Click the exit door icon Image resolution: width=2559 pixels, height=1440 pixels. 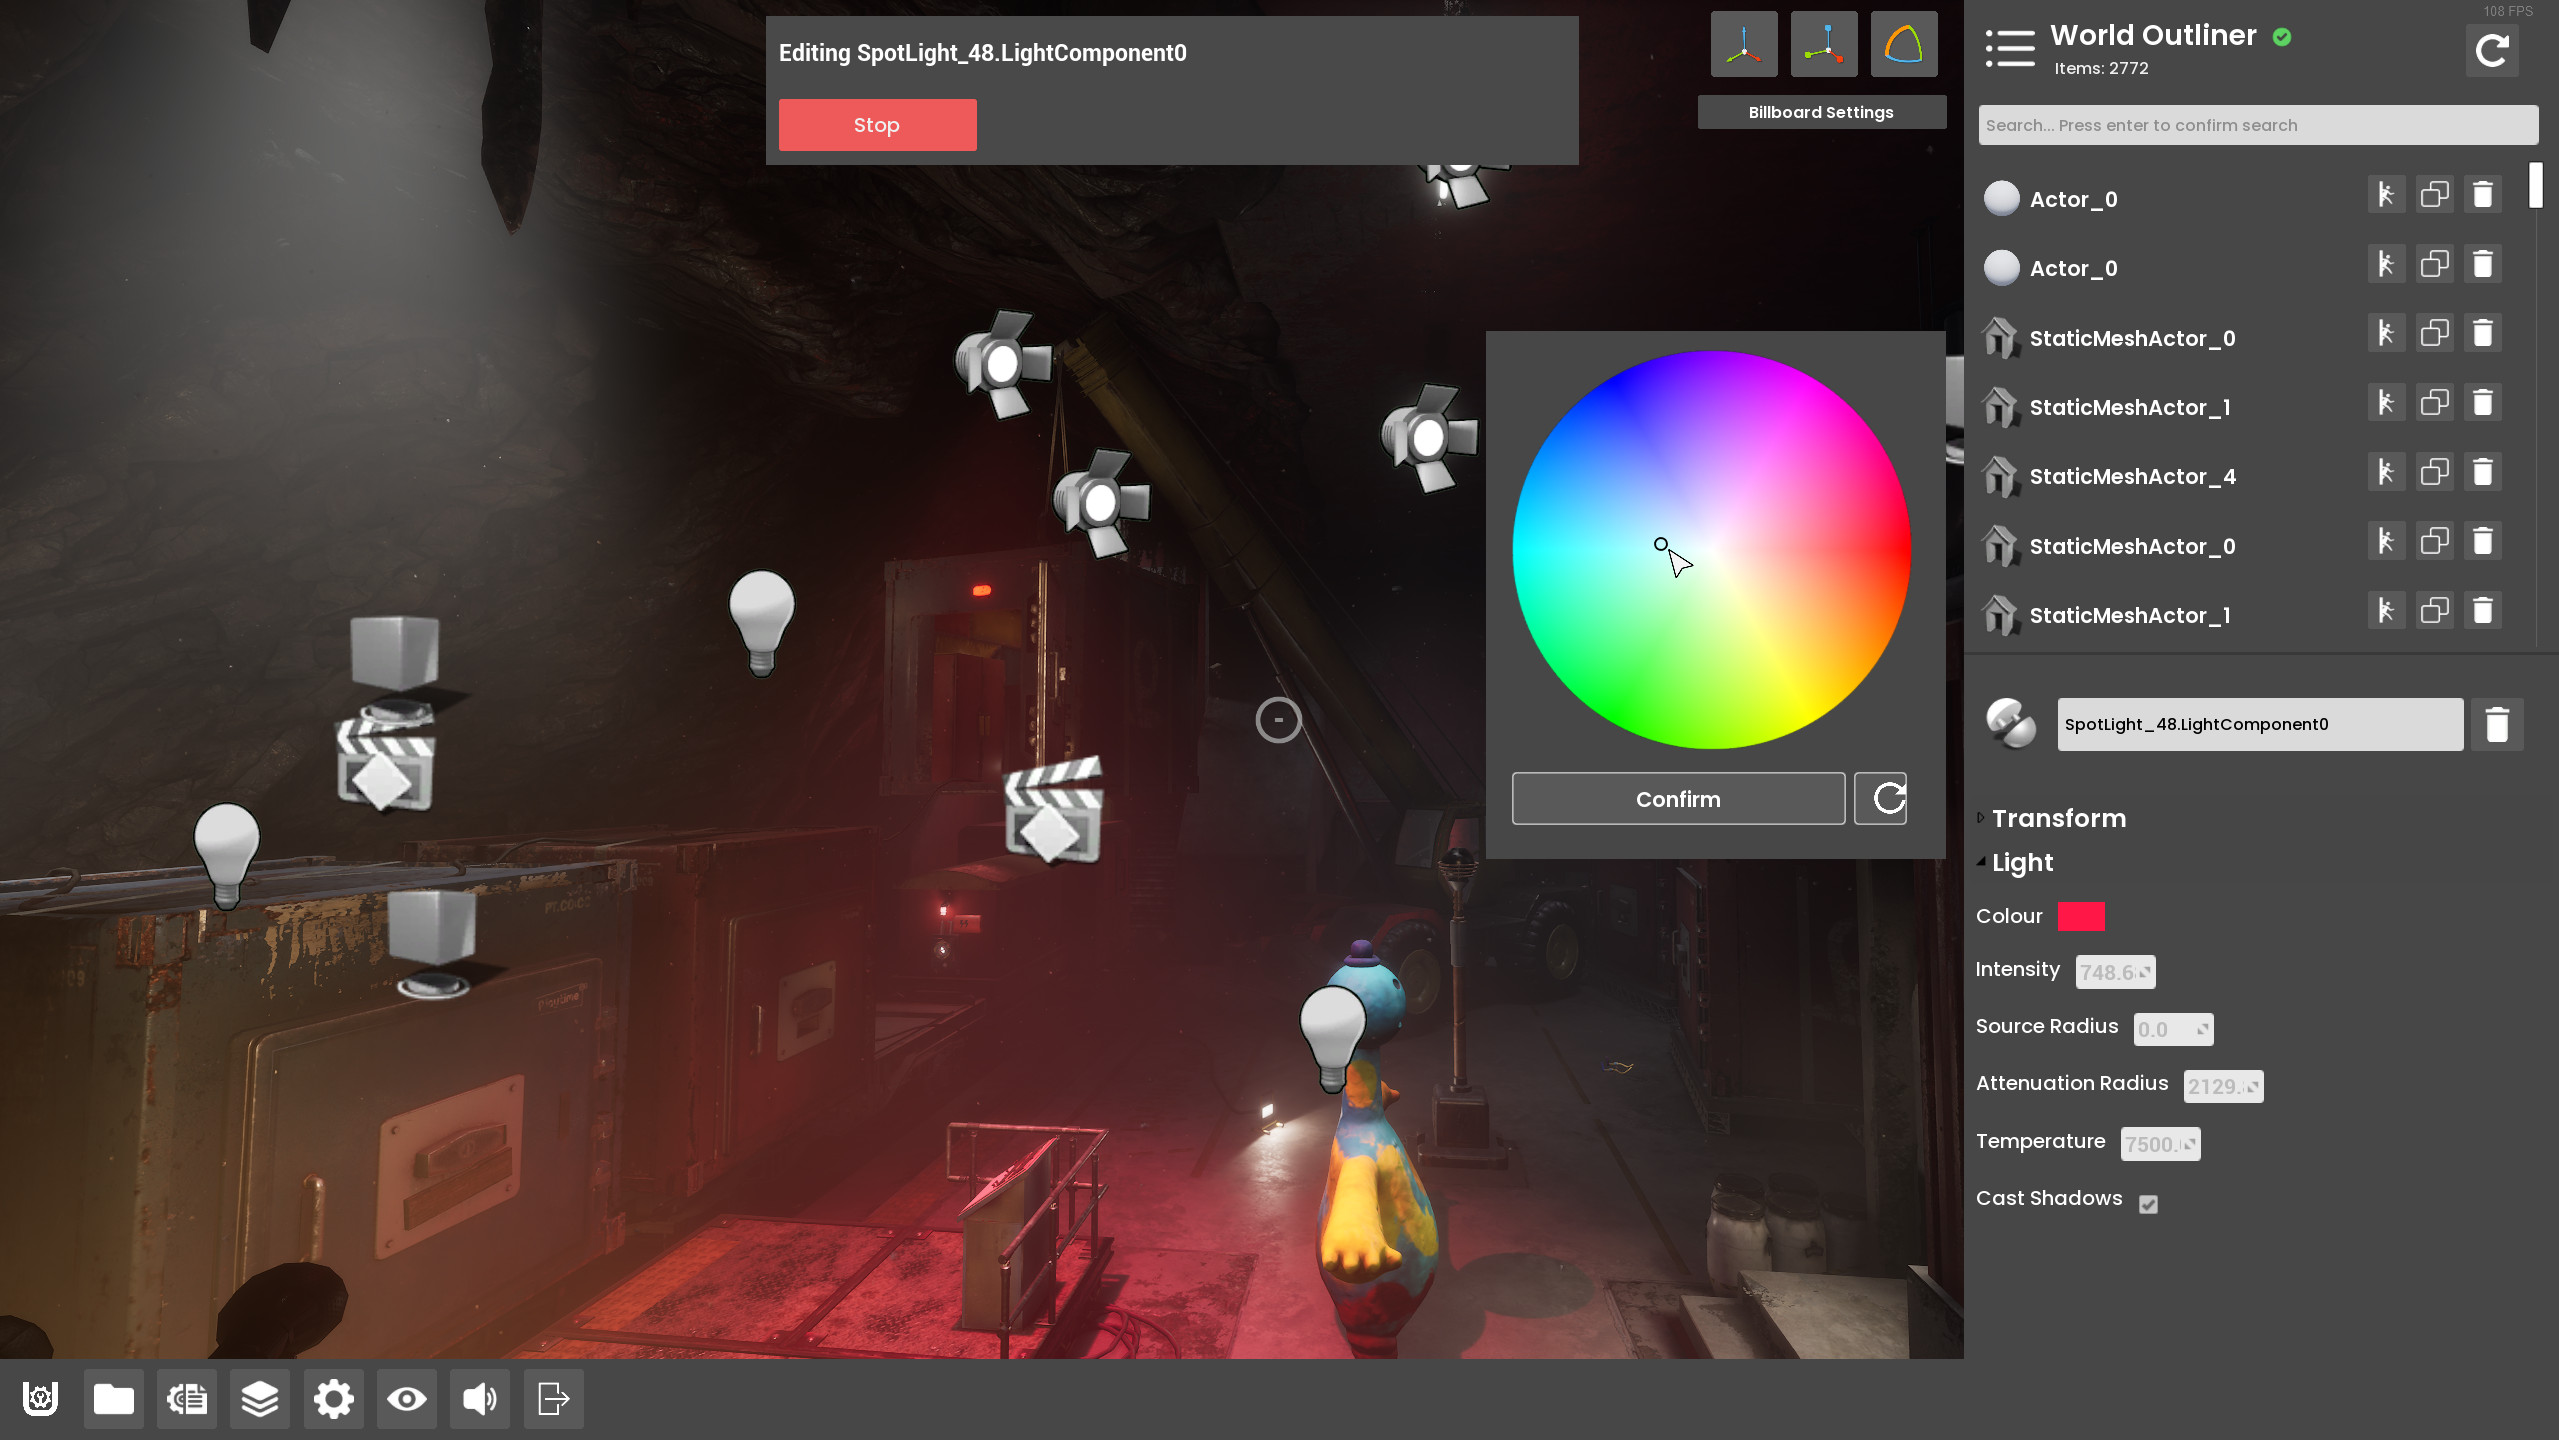[x=553, y=1398]
